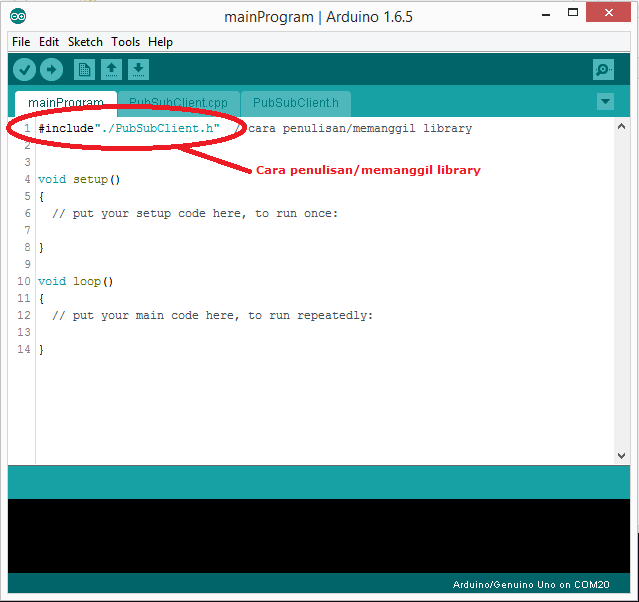Verify the sketch with the checkmark button

pos(24,70)
